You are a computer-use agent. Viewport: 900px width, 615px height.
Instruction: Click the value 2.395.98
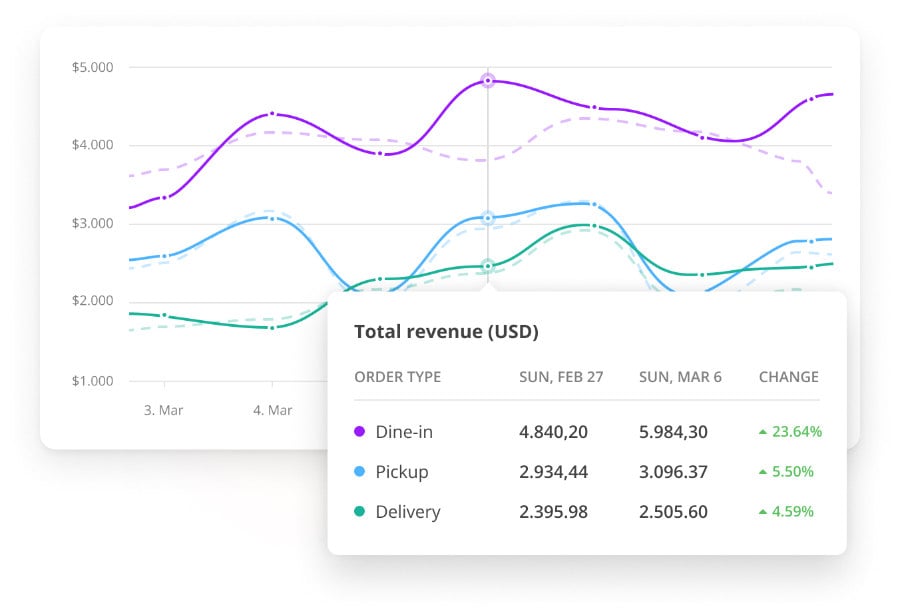click(x=553, y=512)
